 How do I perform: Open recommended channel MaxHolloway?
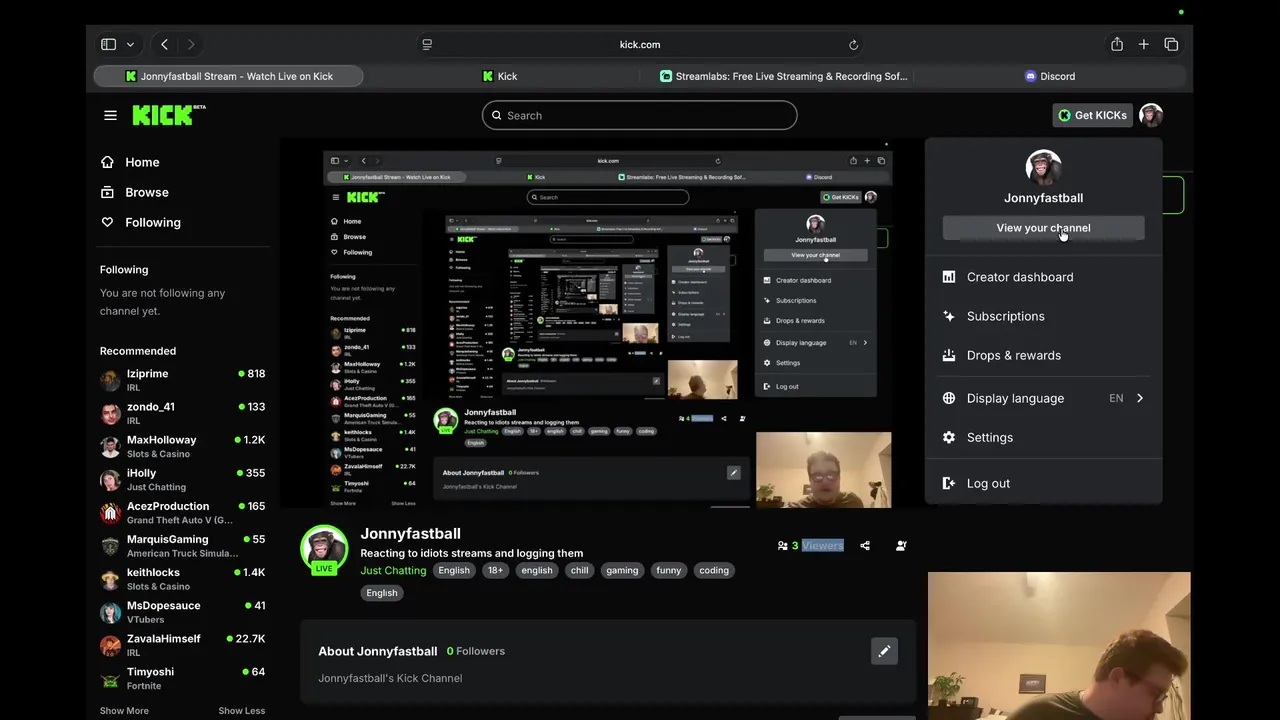click(182, 446)
